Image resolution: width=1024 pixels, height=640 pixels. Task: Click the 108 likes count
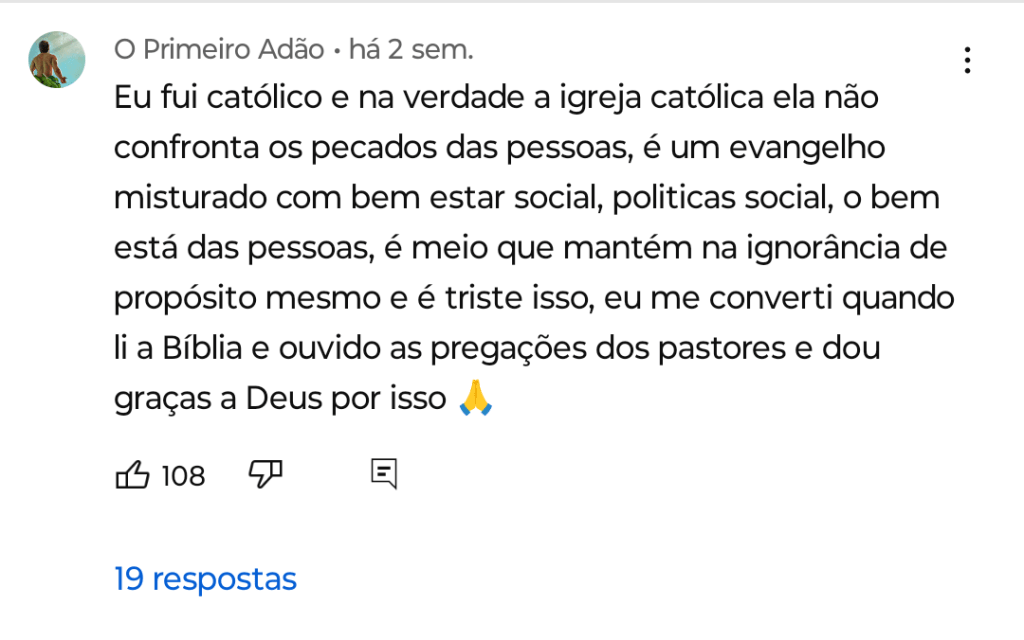point(183,476)
